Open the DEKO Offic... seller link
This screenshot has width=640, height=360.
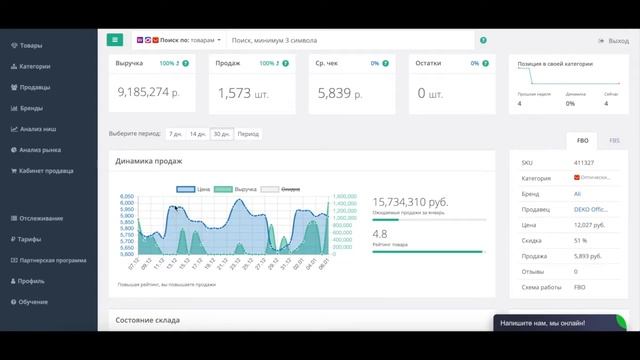coord(591,209)
